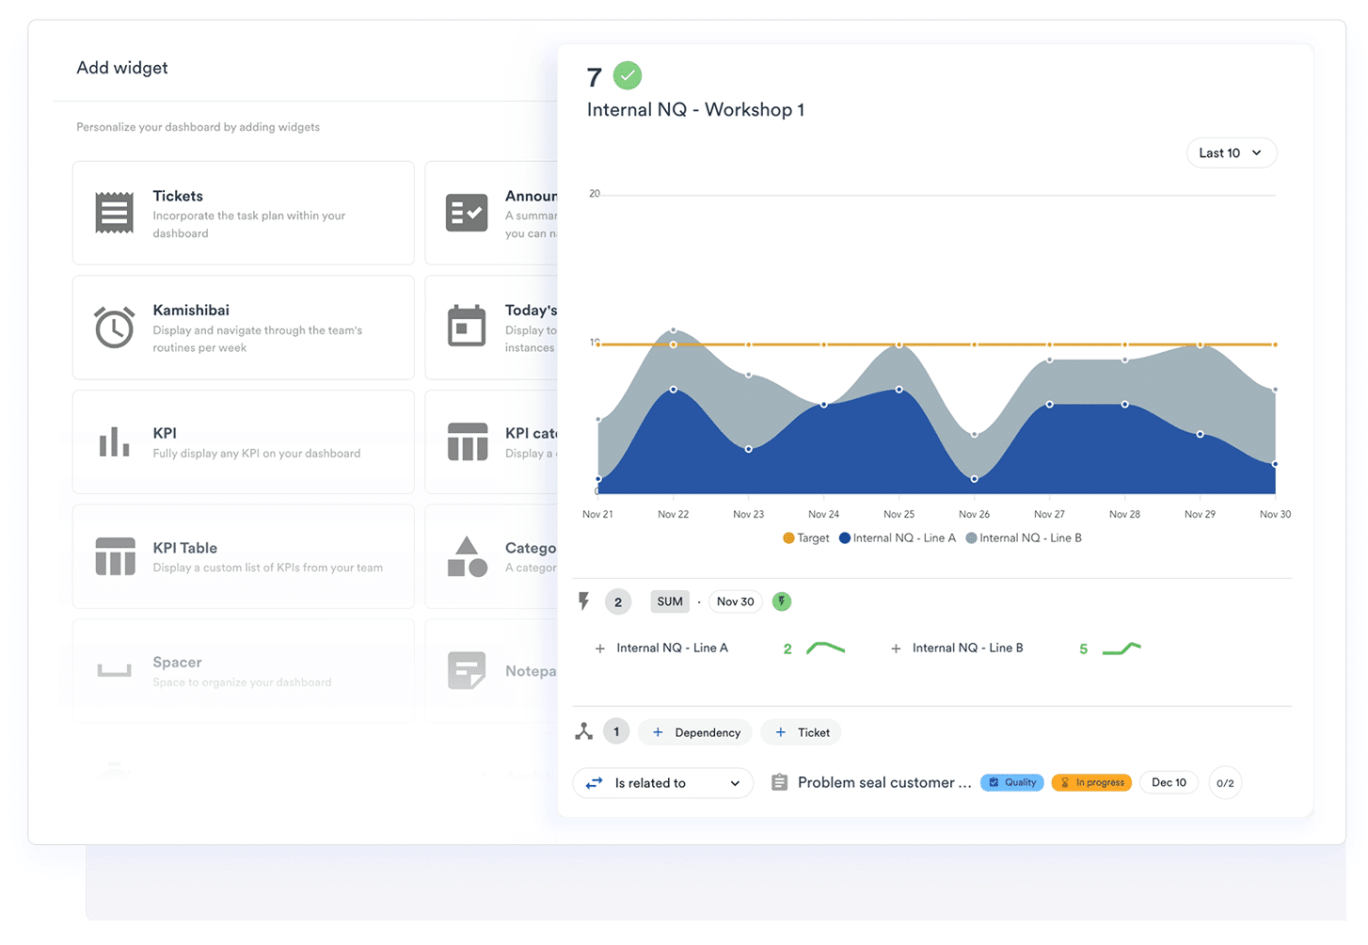
Task: Select the Tickets widget icon
Action: (114, 212)
